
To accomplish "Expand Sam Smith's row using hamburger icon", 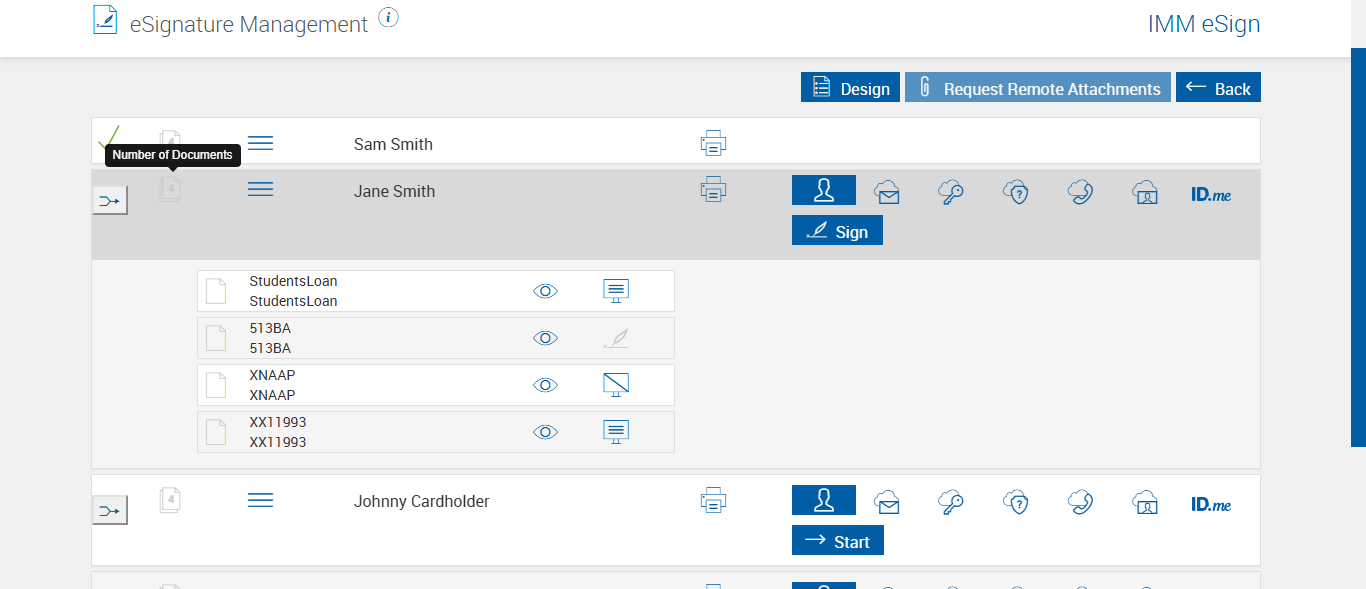I will click(x=260, y=143).
